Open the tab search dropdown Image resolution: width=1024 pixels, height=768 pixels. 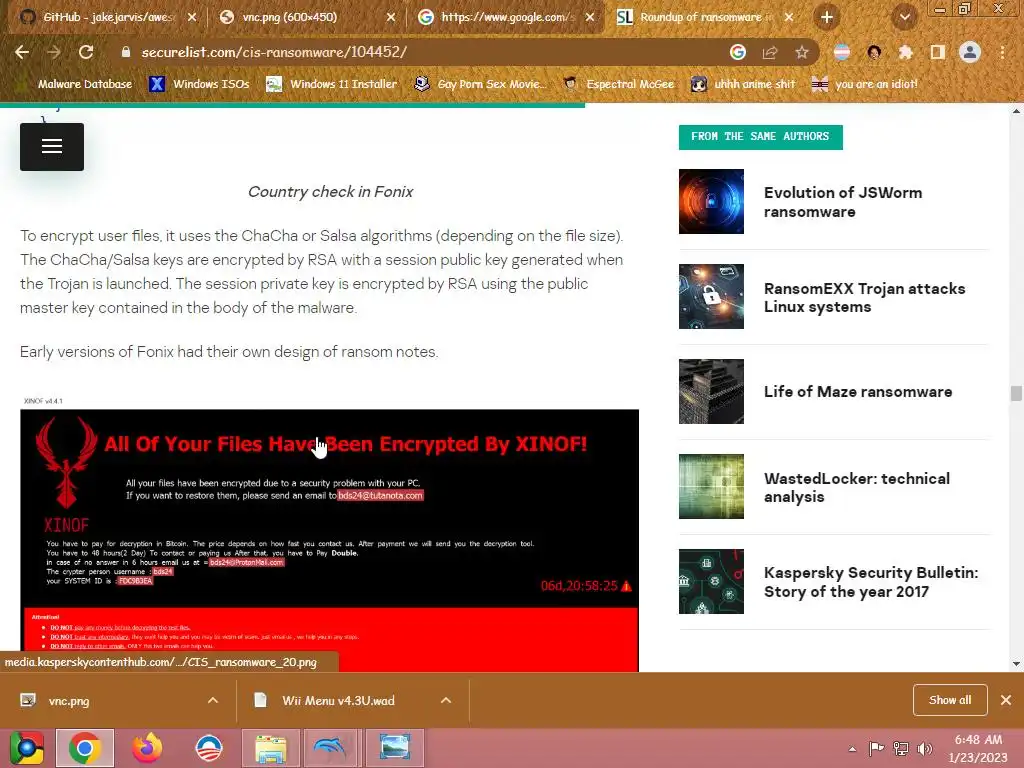(x=905, y=17)
